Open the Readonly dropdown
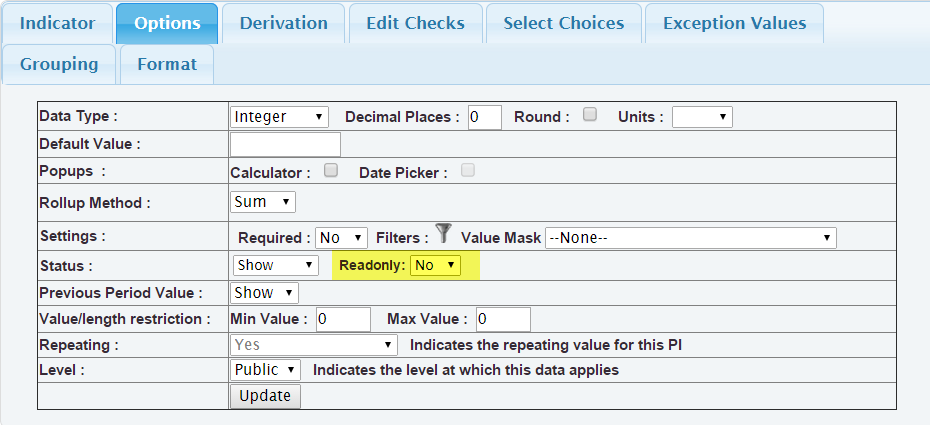 click(436, 265)
